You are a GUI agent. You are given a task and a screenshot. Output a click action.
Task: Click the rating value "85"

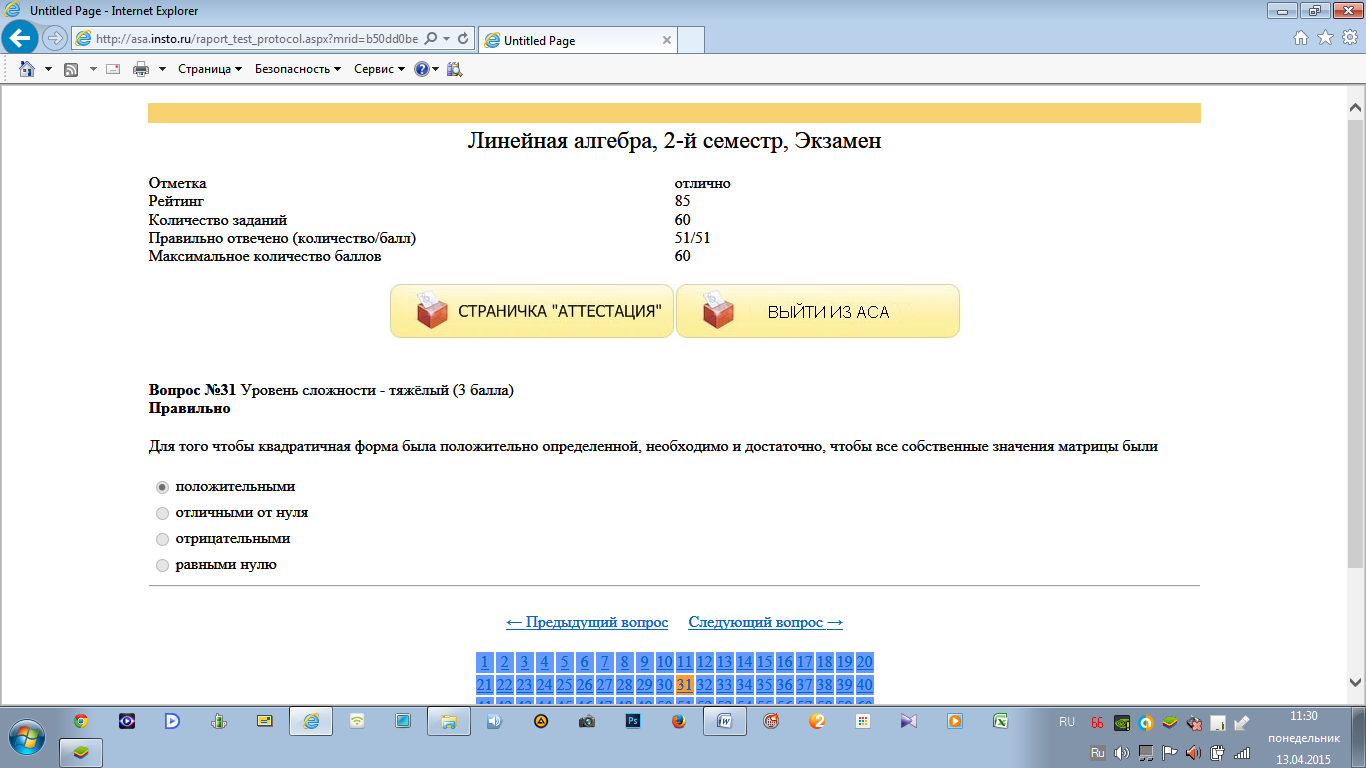pos(683,201)
